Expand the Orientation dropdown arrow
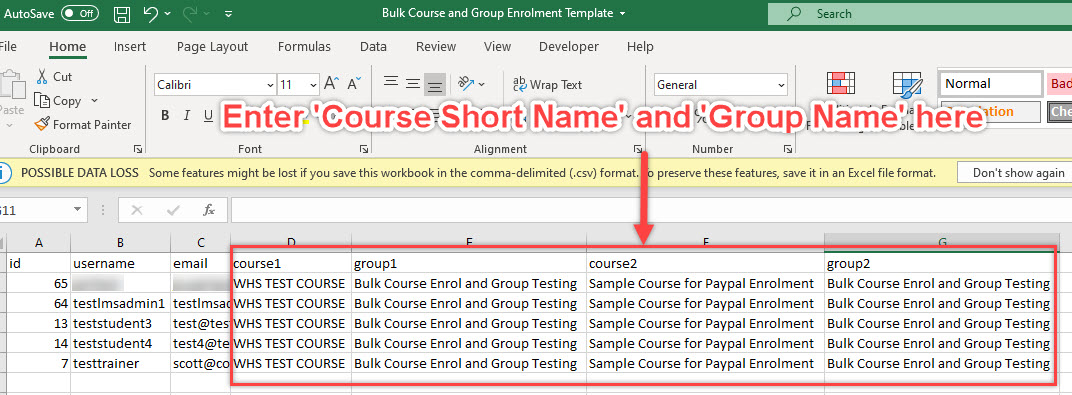 482,84
